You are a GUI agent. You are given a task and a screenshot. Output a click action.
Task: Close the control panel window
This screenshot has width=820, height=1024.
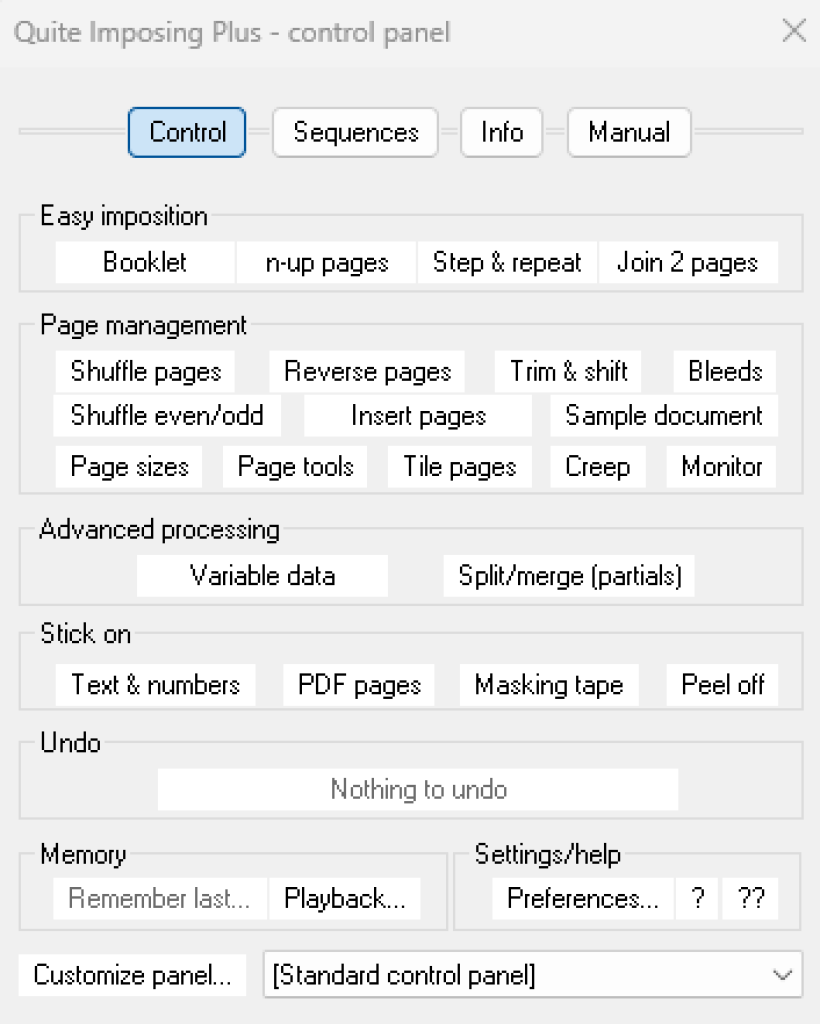pyautogui.click(x=793, y=31)
